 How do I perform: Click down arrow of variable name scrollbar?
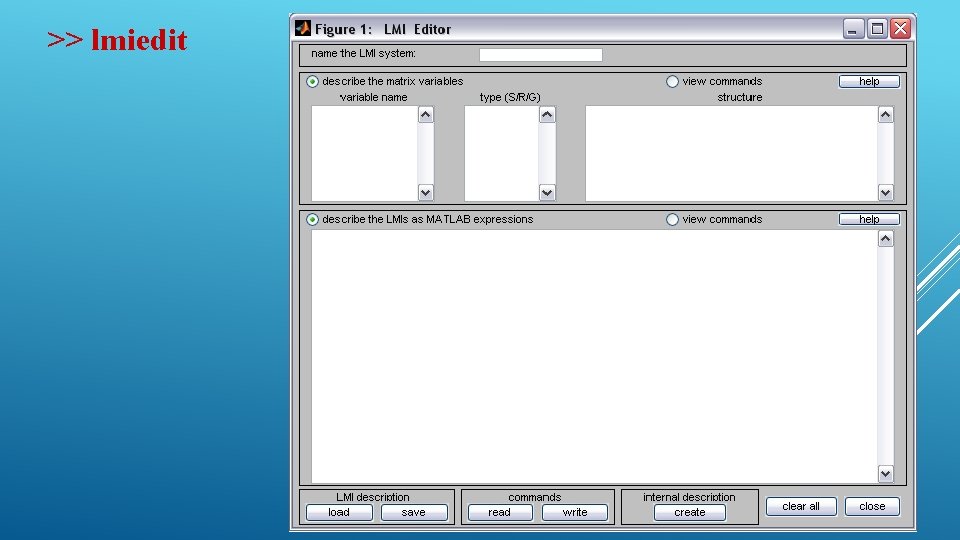pyautogui.click(x=426, y=192)
